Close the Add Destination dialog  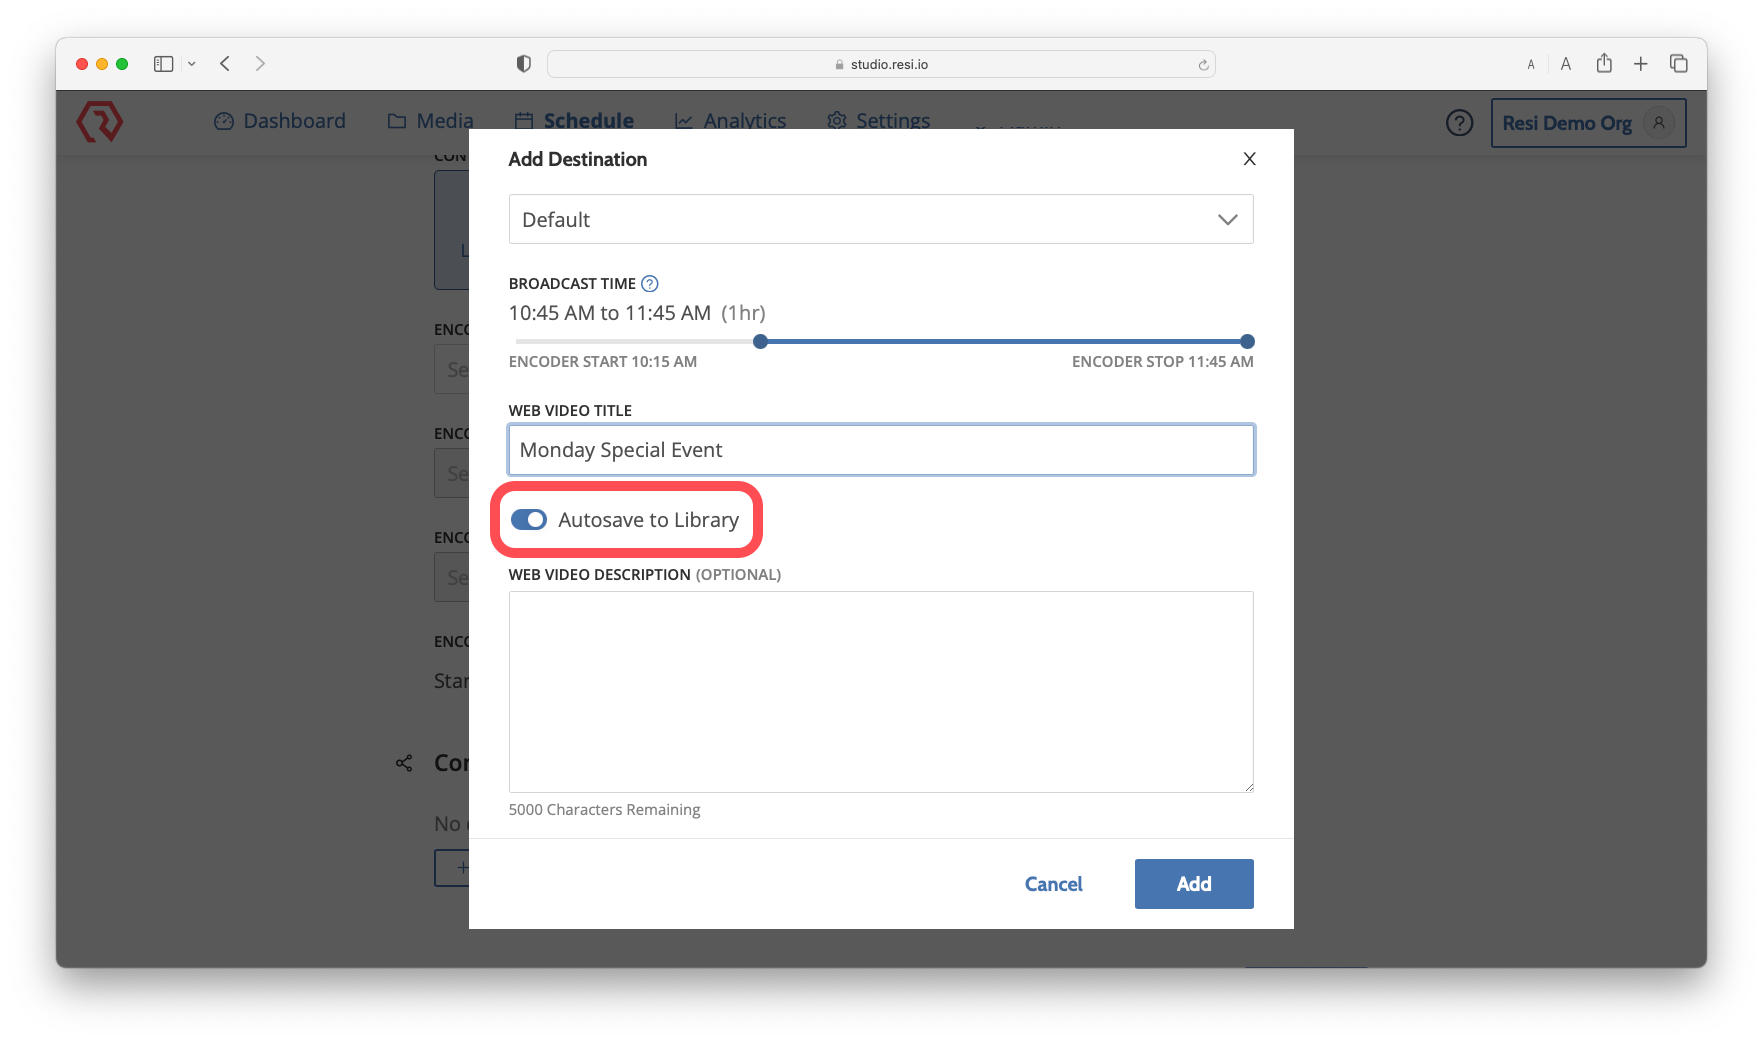point(1249,159)
